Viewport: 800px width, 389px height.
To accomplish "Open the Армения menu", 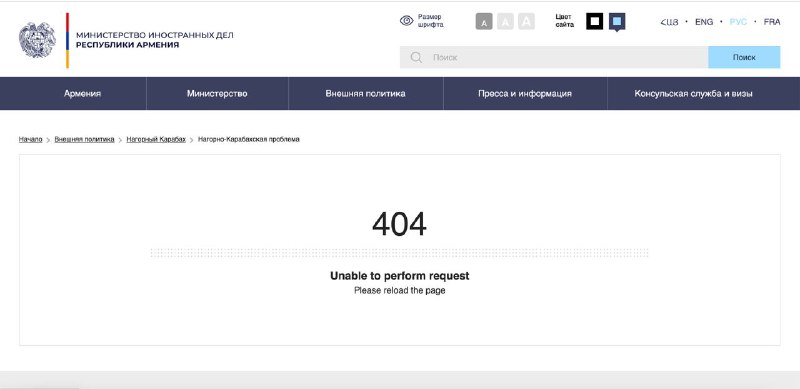I will click(82, 93).
